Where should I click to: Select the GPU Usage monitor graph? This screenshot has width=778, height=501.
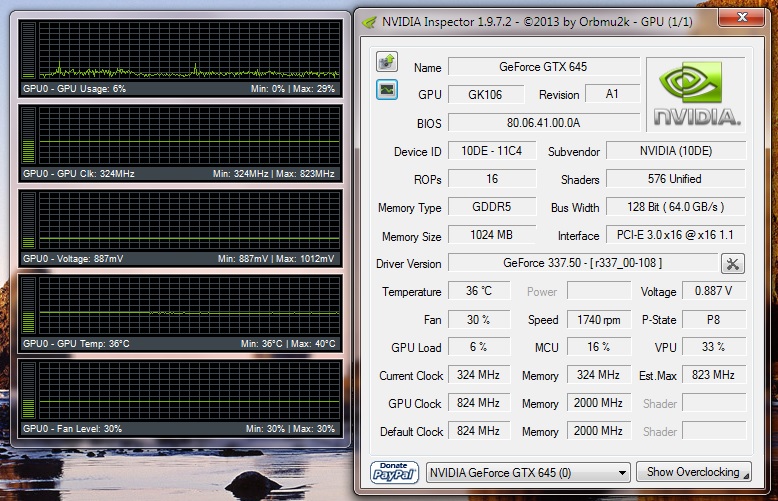click(180, 58)
